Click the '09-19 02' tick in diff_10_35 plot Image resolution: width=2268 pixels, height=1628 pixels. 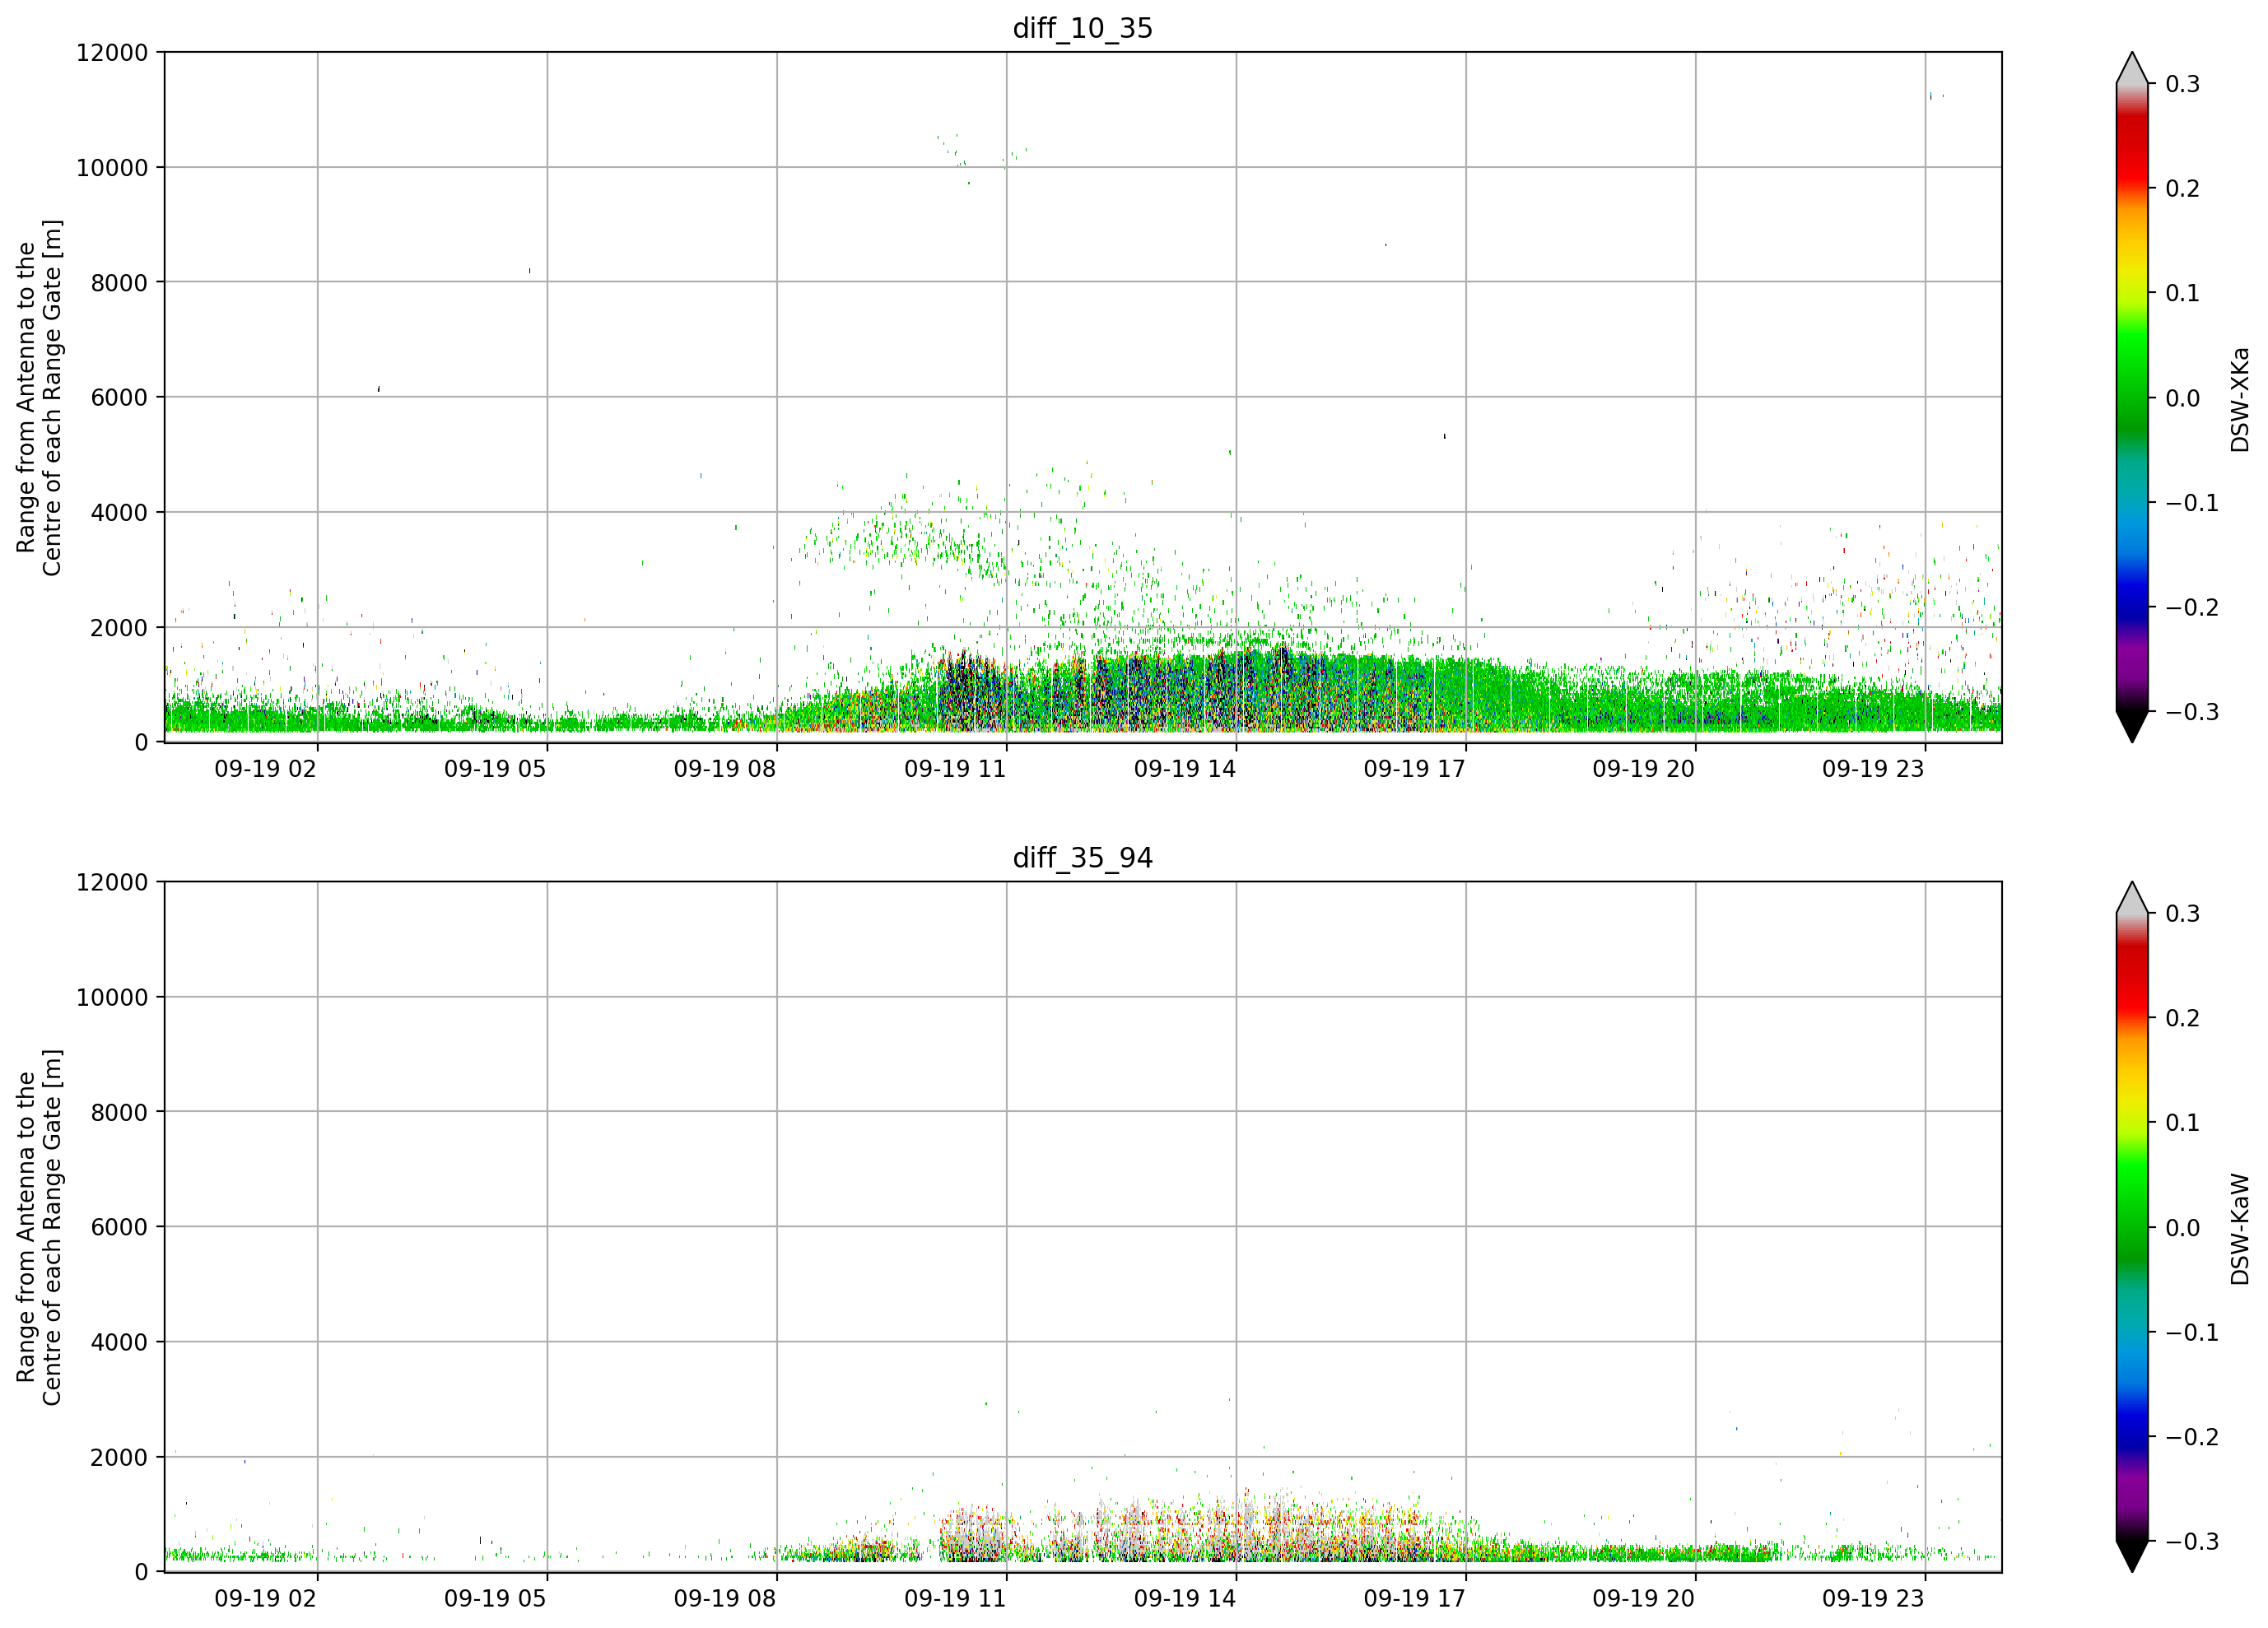click(265, 769)
